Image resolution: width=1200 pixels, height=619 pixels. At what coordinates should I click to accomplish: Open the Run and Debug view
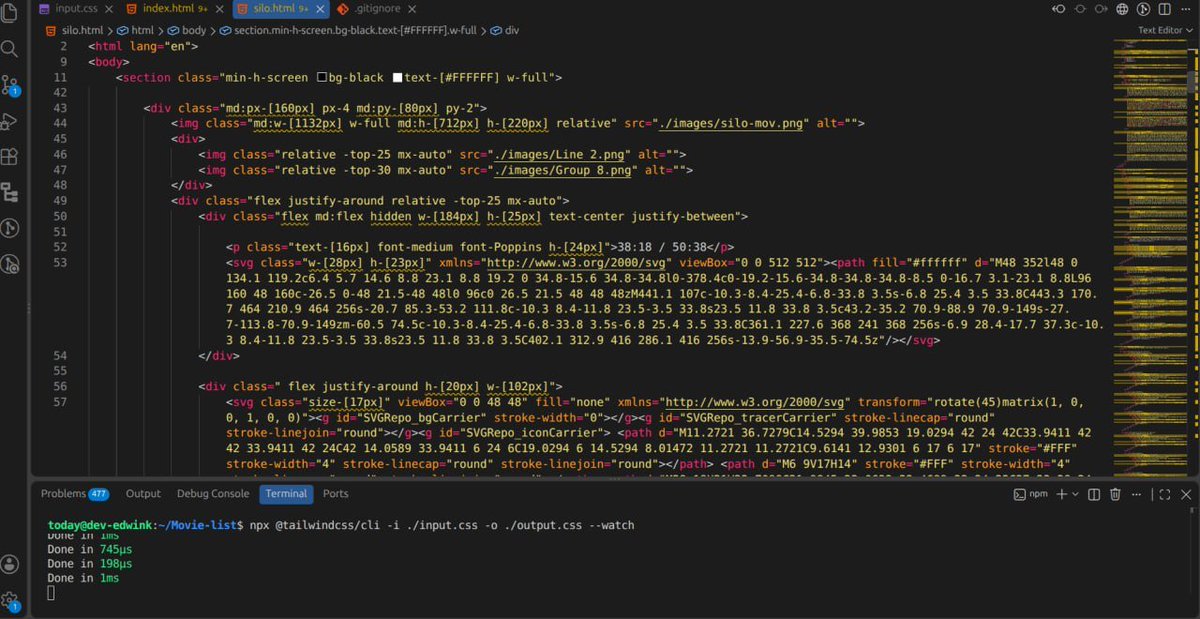point(9,121)
